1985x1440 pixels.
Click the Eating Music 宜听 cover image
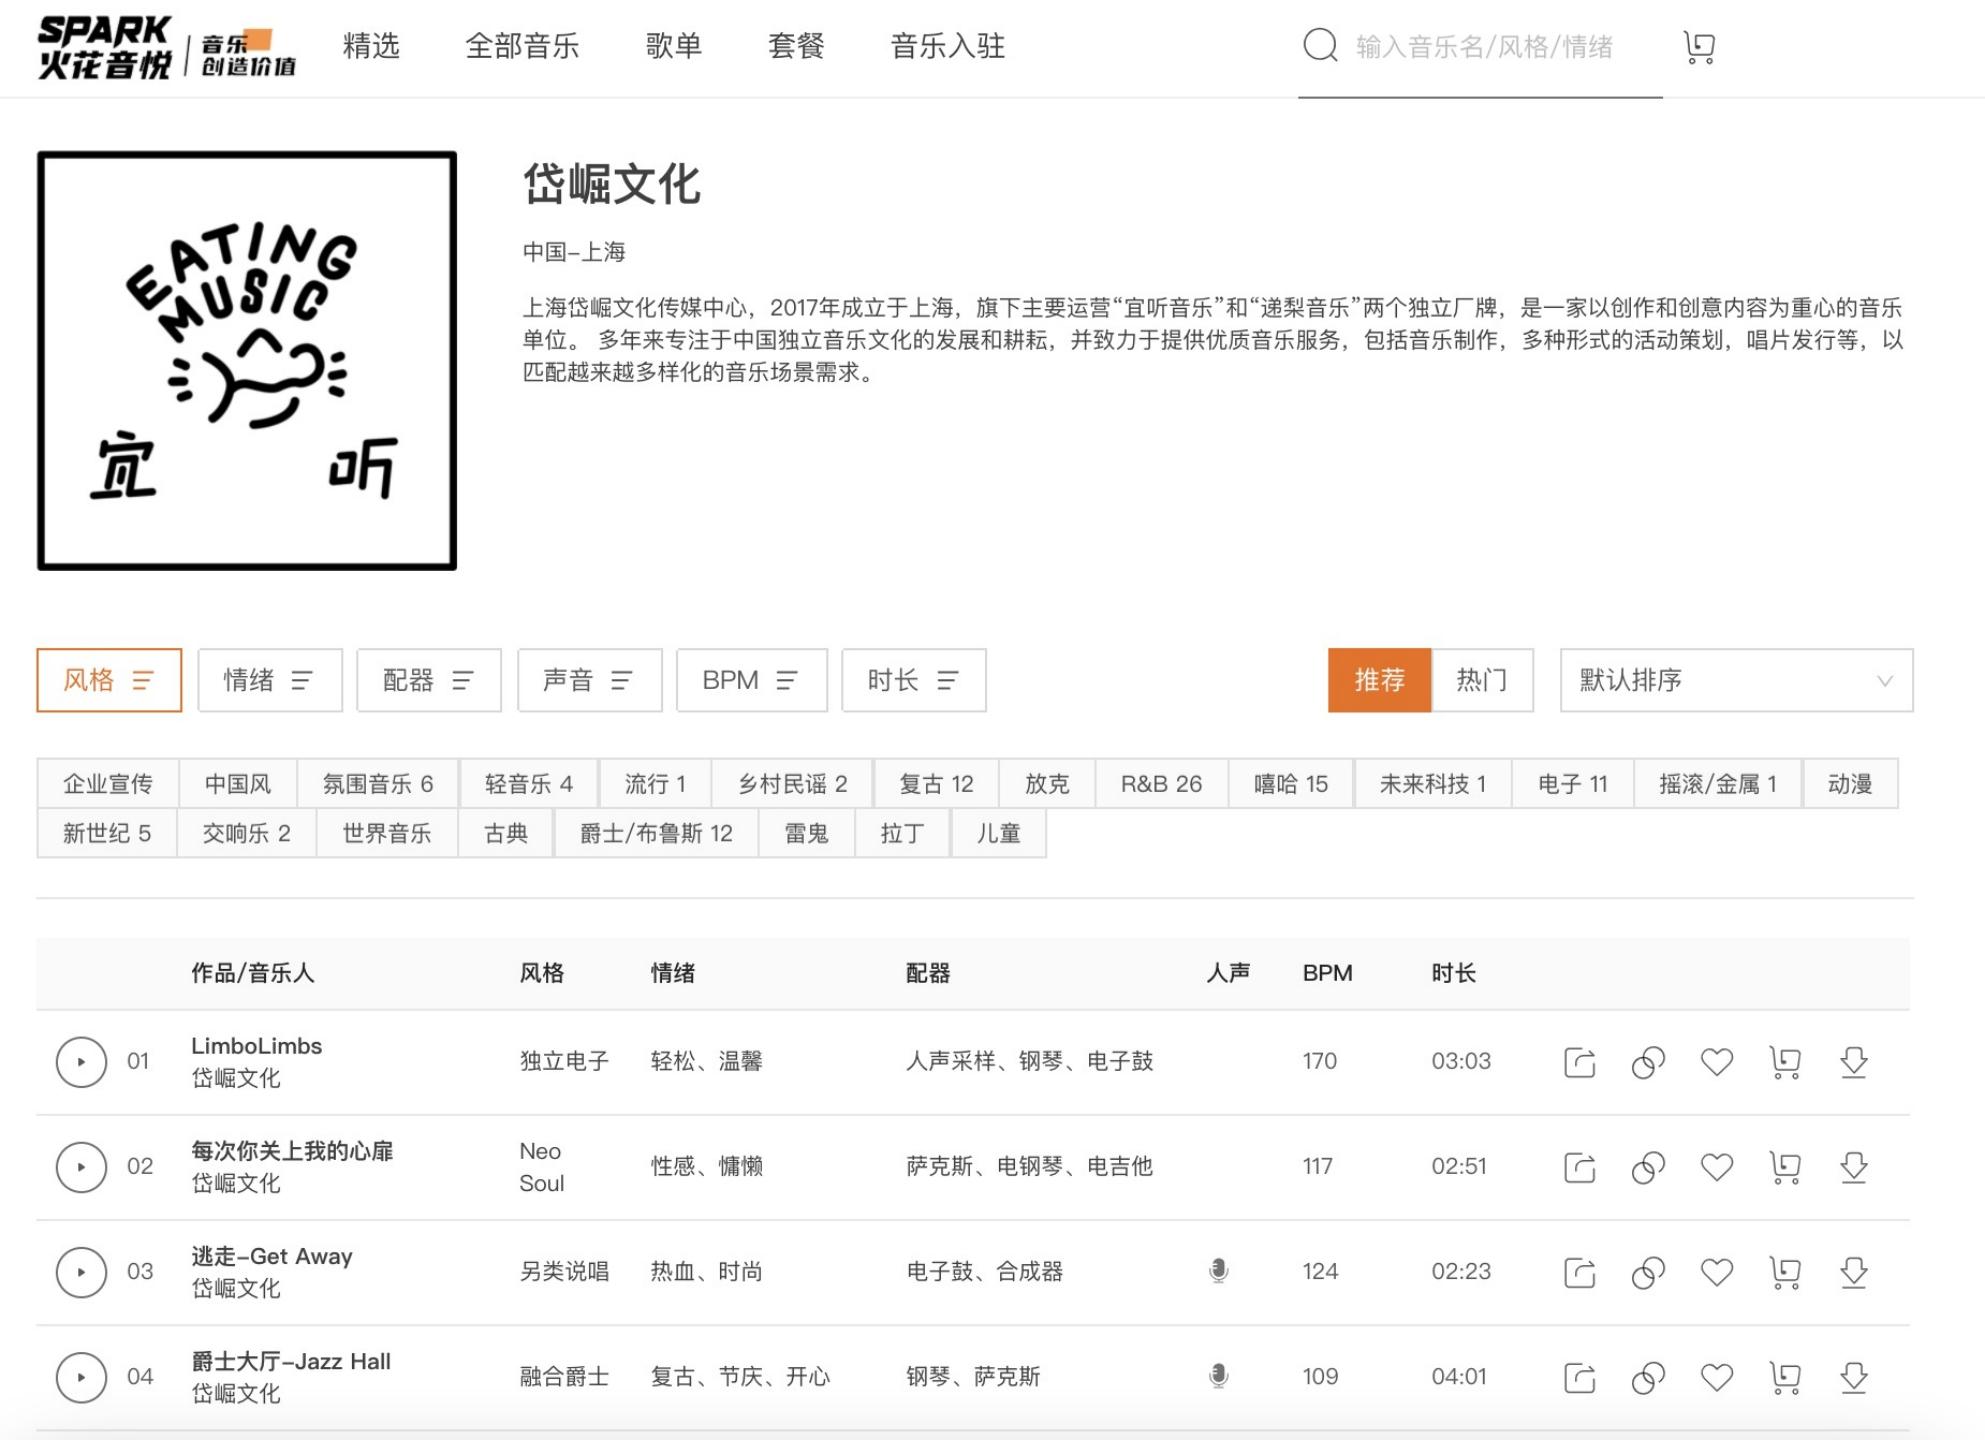point(247,361)
